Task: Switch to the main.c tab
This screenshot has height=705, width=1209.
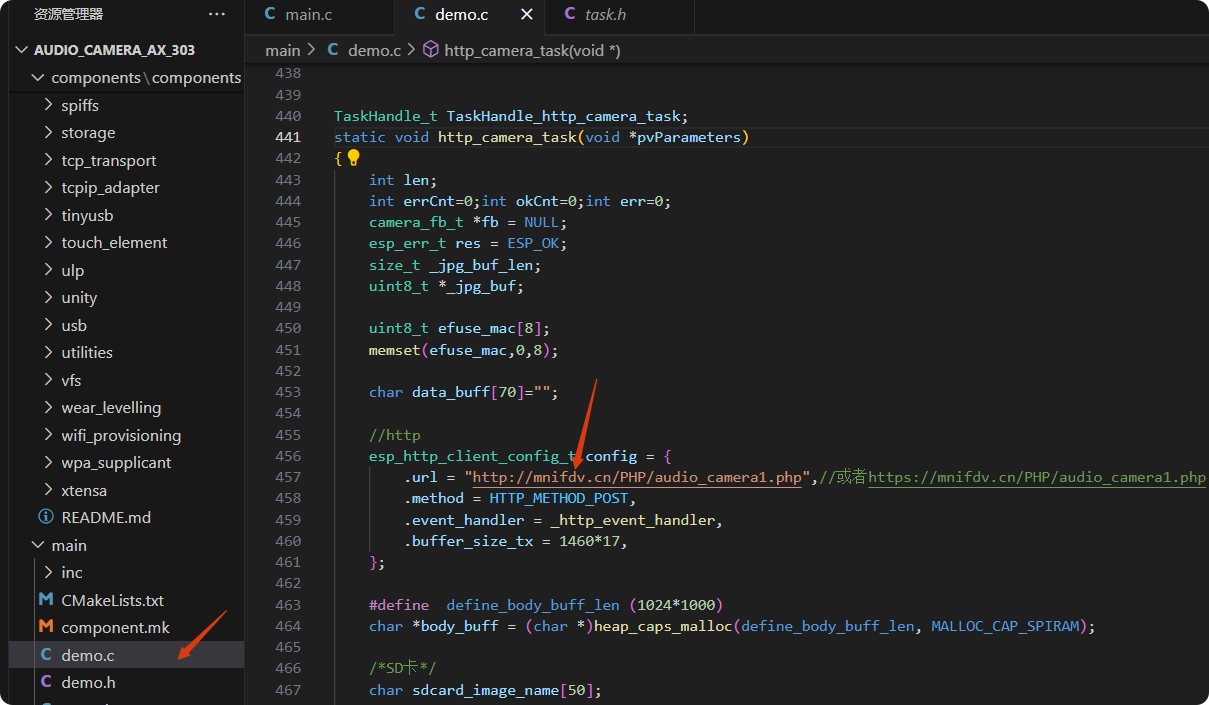Action: (319, 15)
